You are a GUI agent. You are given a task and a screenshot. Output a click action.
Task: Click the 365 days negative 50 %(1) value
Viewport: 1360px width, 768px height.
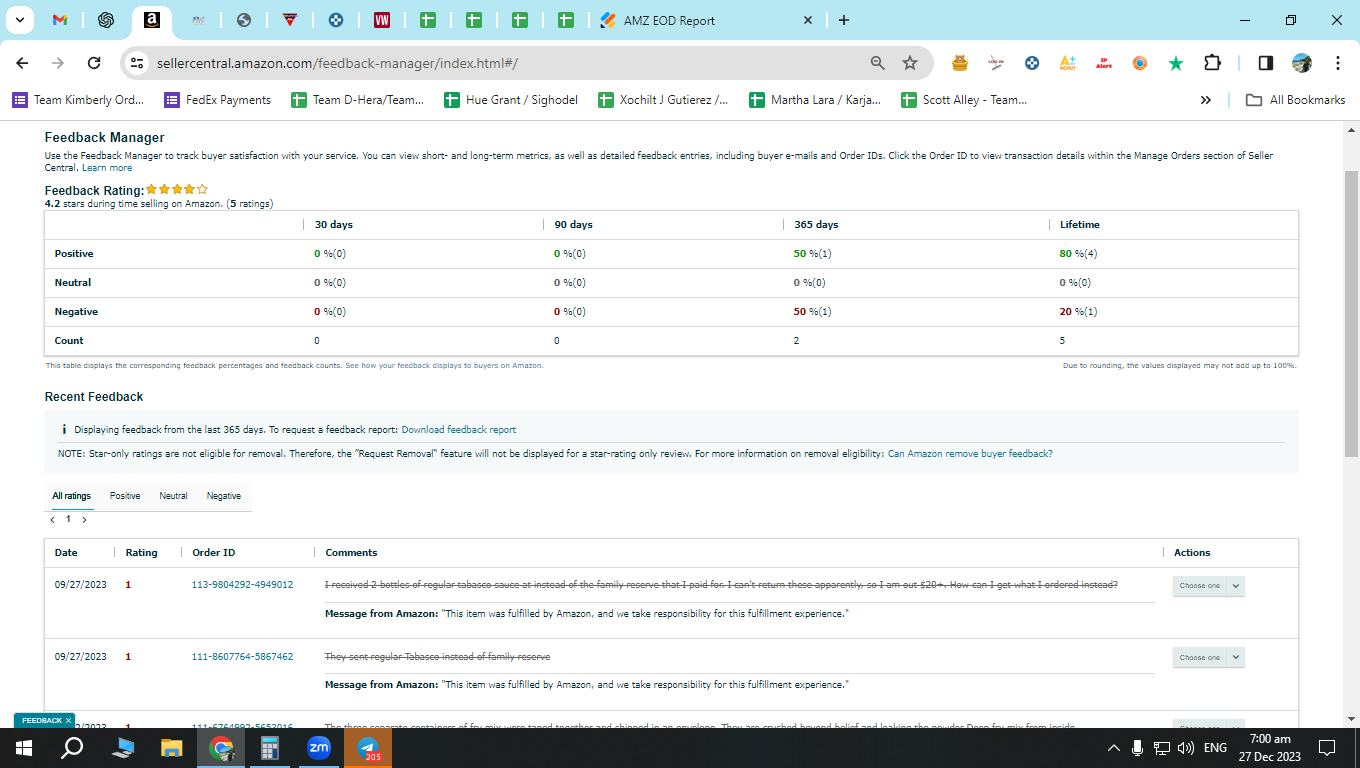(x=812, y=312)
